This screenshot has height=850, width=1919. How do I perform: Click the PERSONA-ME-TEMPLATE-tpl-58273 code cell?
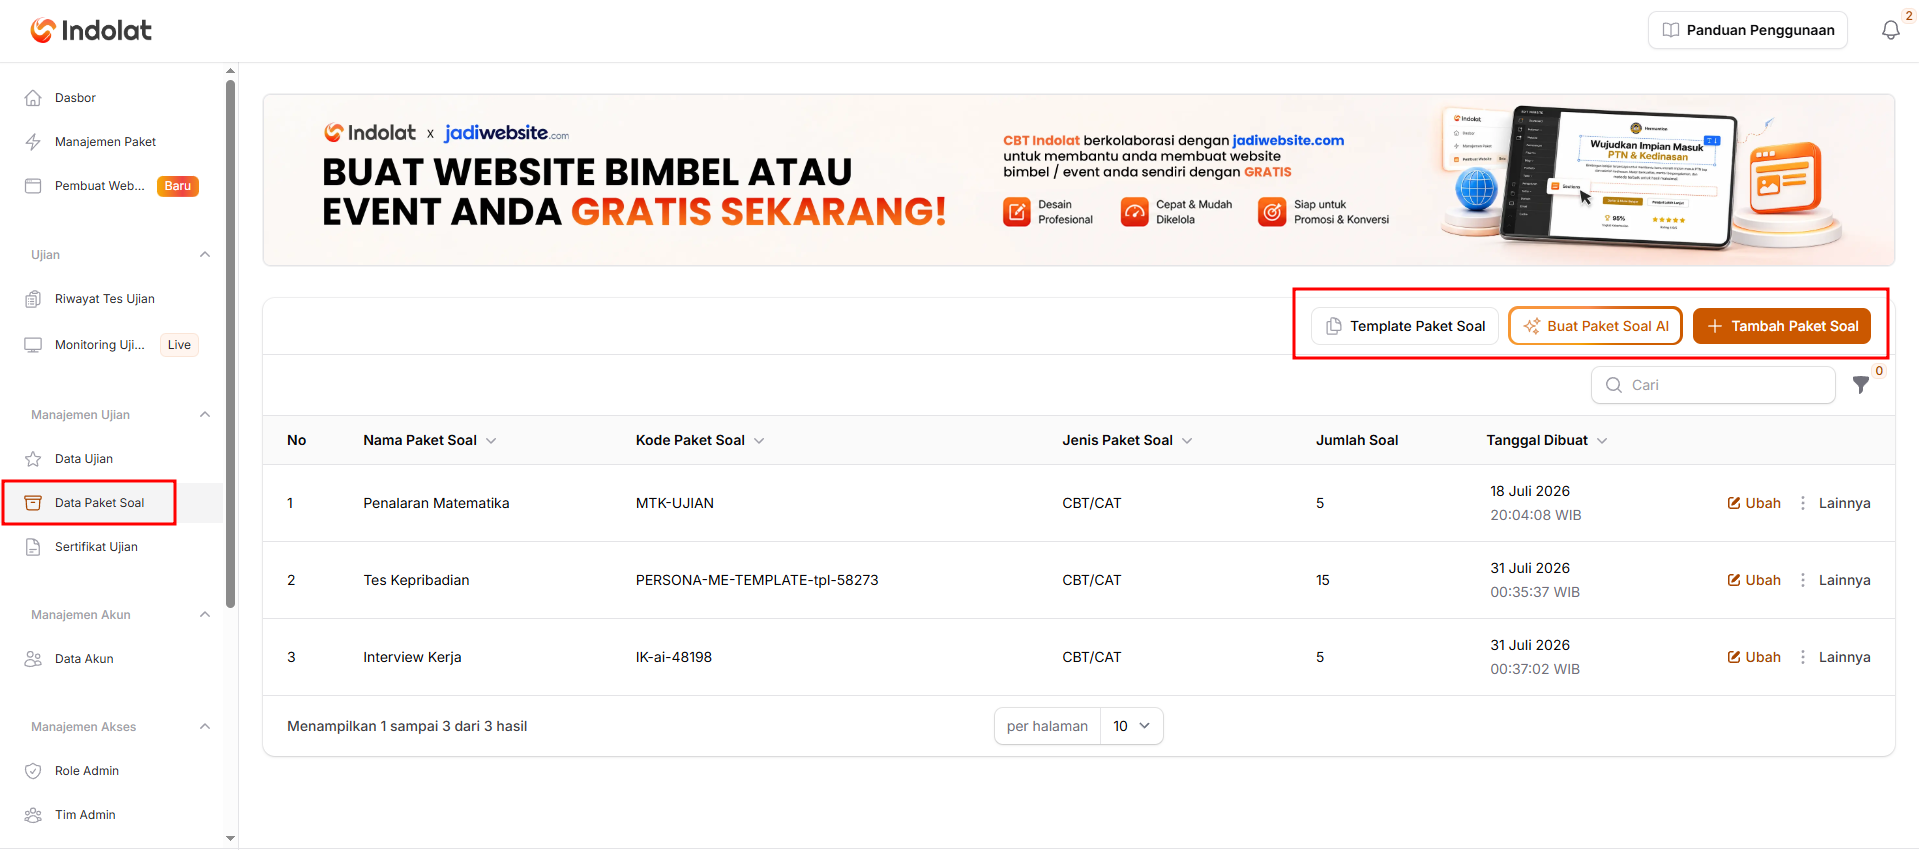tap(757, 580)
